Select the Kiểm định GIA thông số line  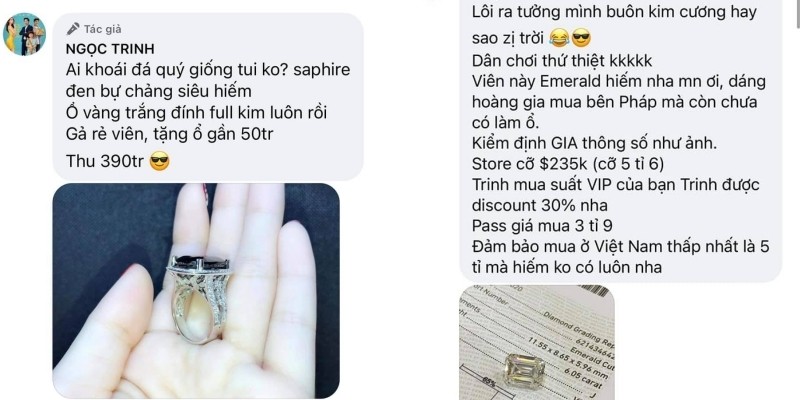coord(594,144)
